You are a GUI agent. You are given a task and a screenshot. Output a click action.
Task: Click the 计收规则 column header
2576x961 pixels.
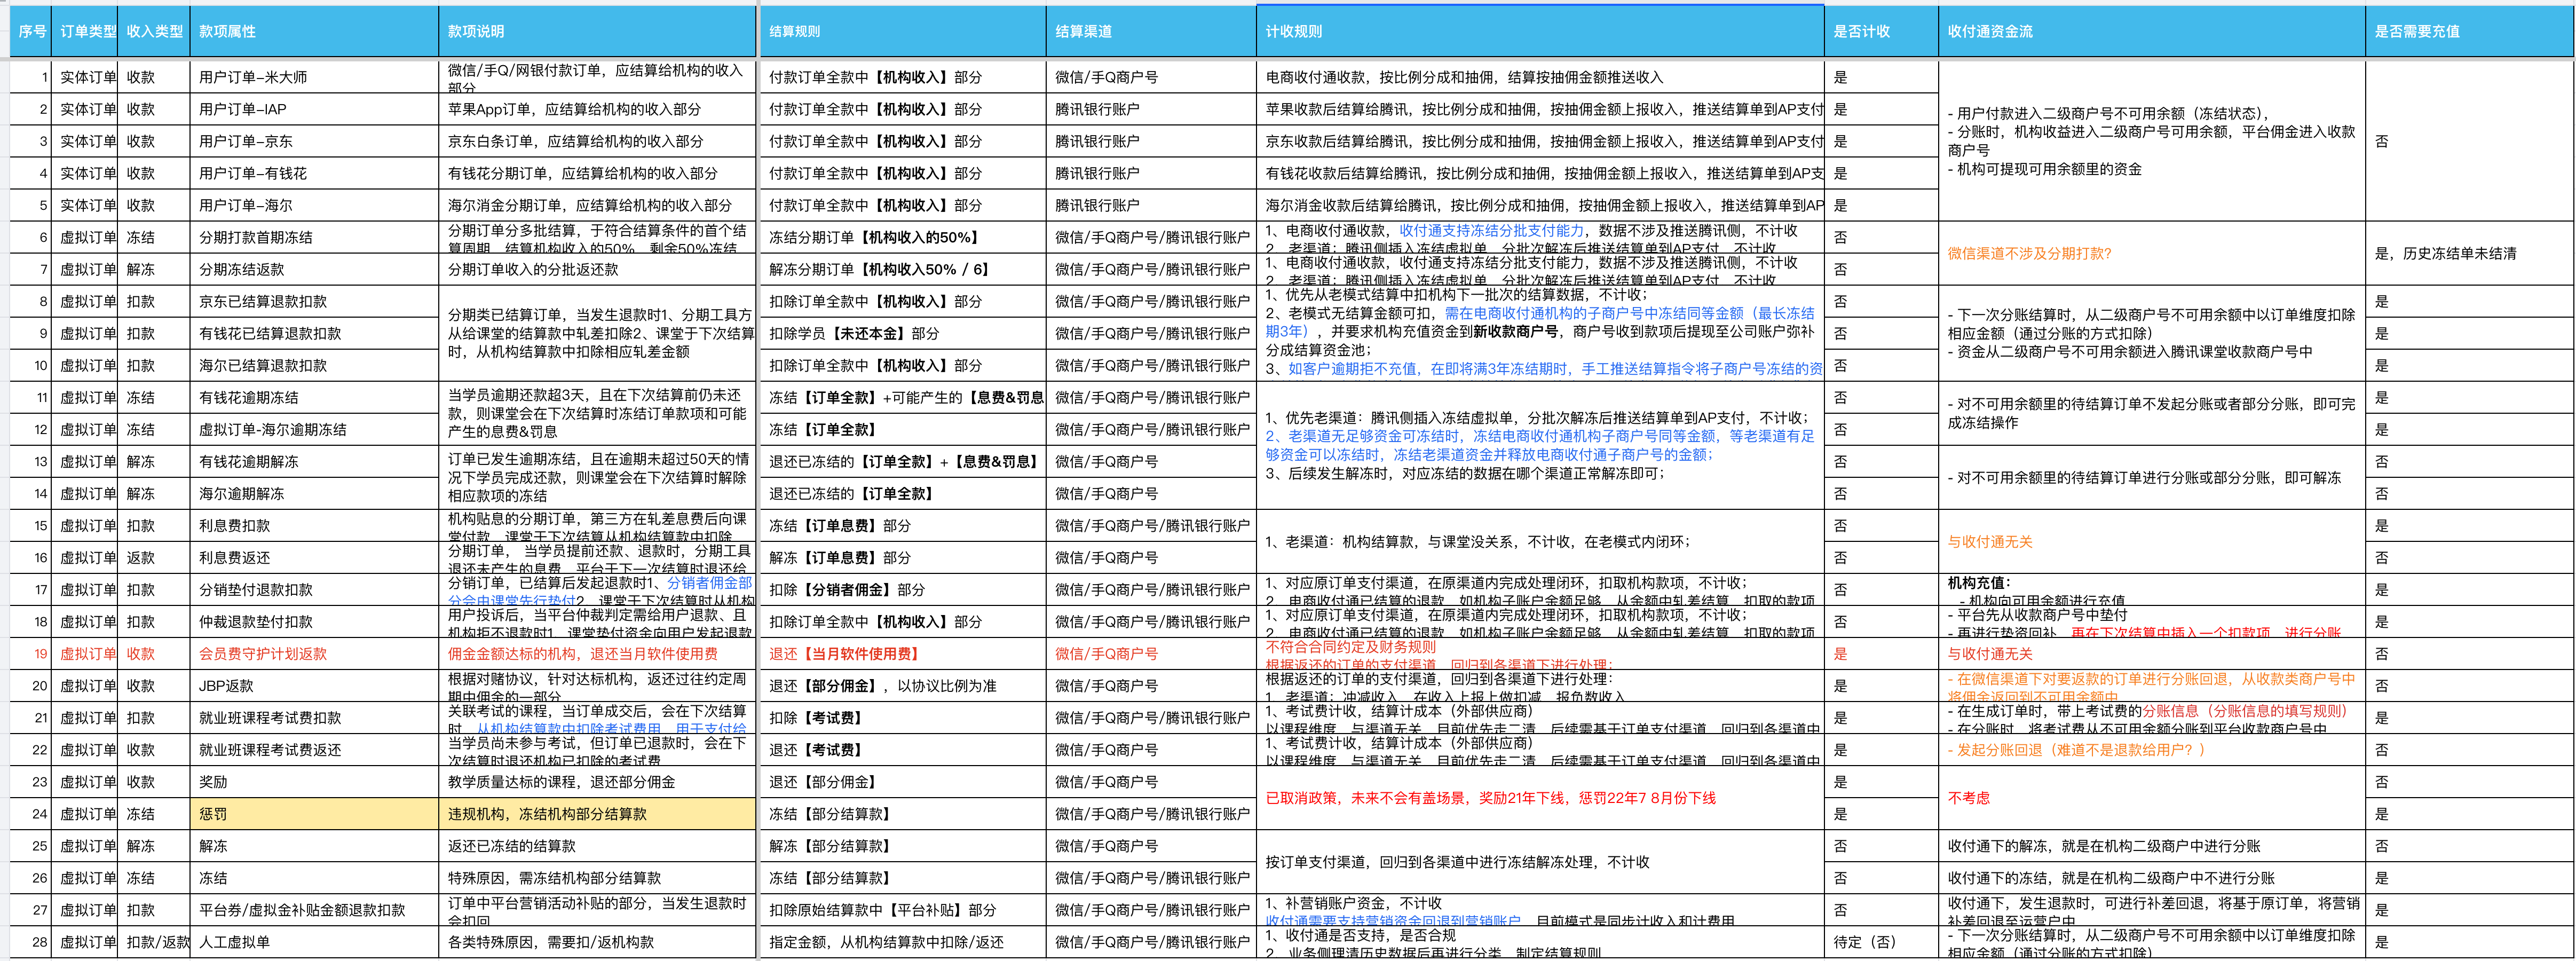[x=1540, y=31]
